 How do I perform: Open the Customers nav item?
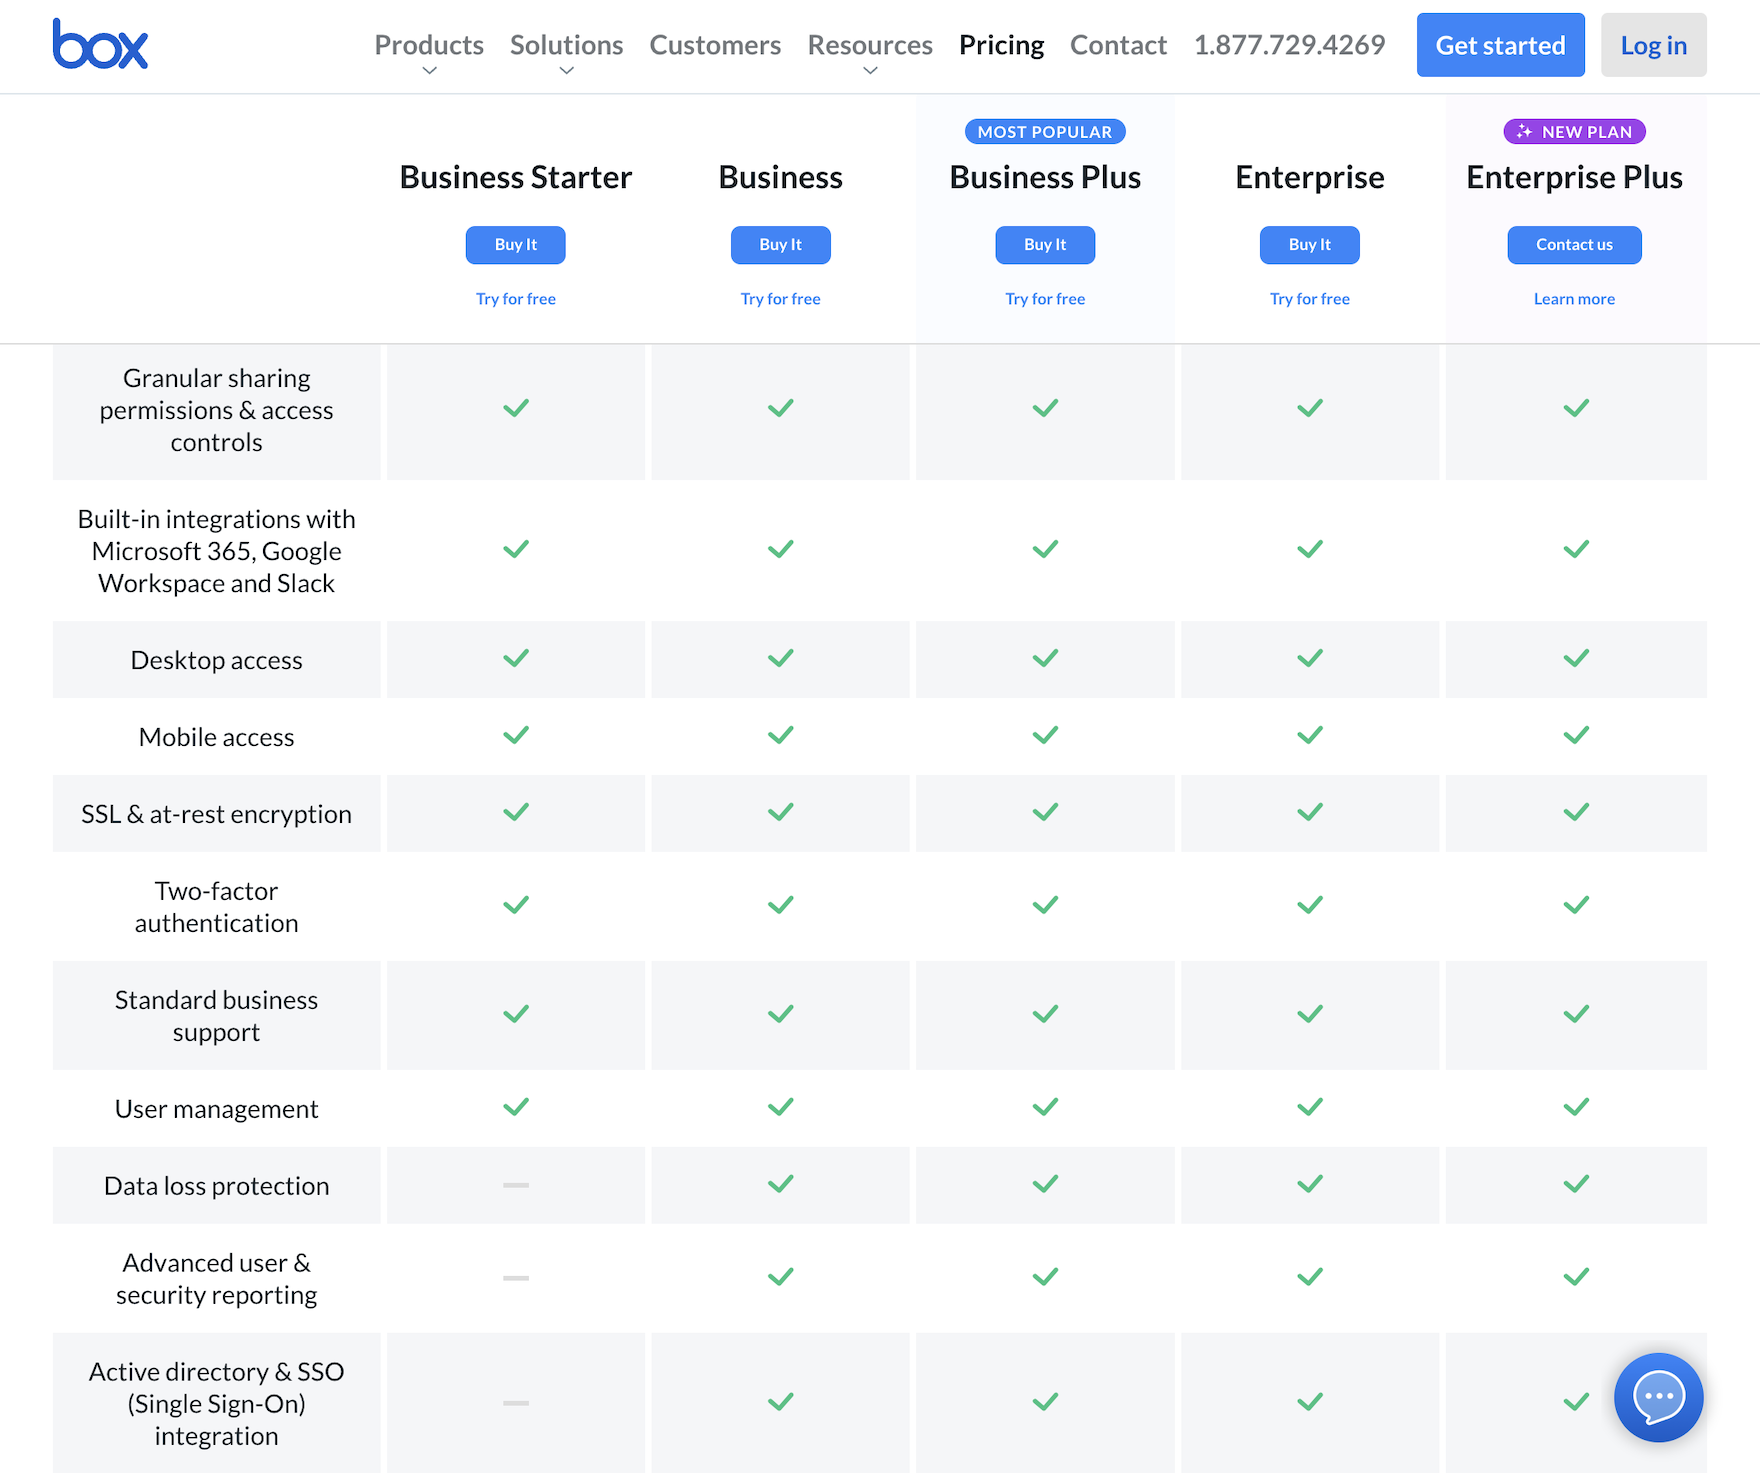(x=715, y=45)
